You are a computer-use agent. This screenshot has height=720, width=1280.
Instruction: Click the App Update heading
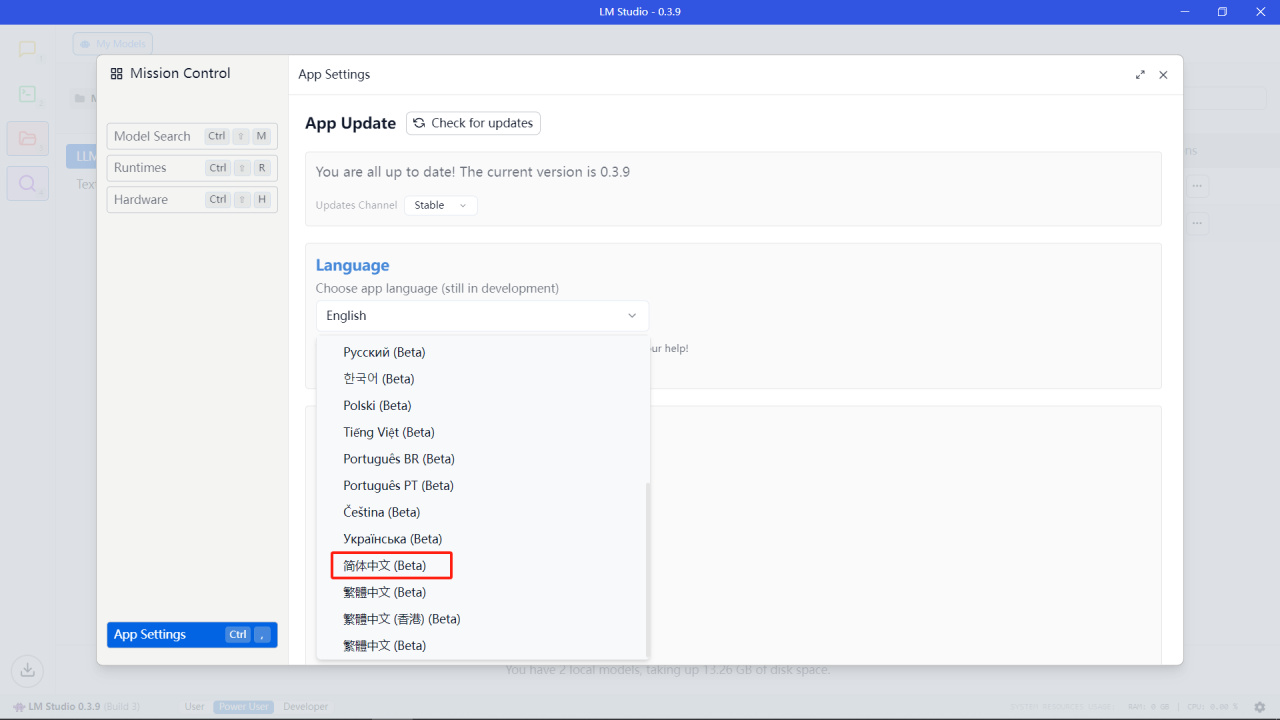(x=350, y=123)
